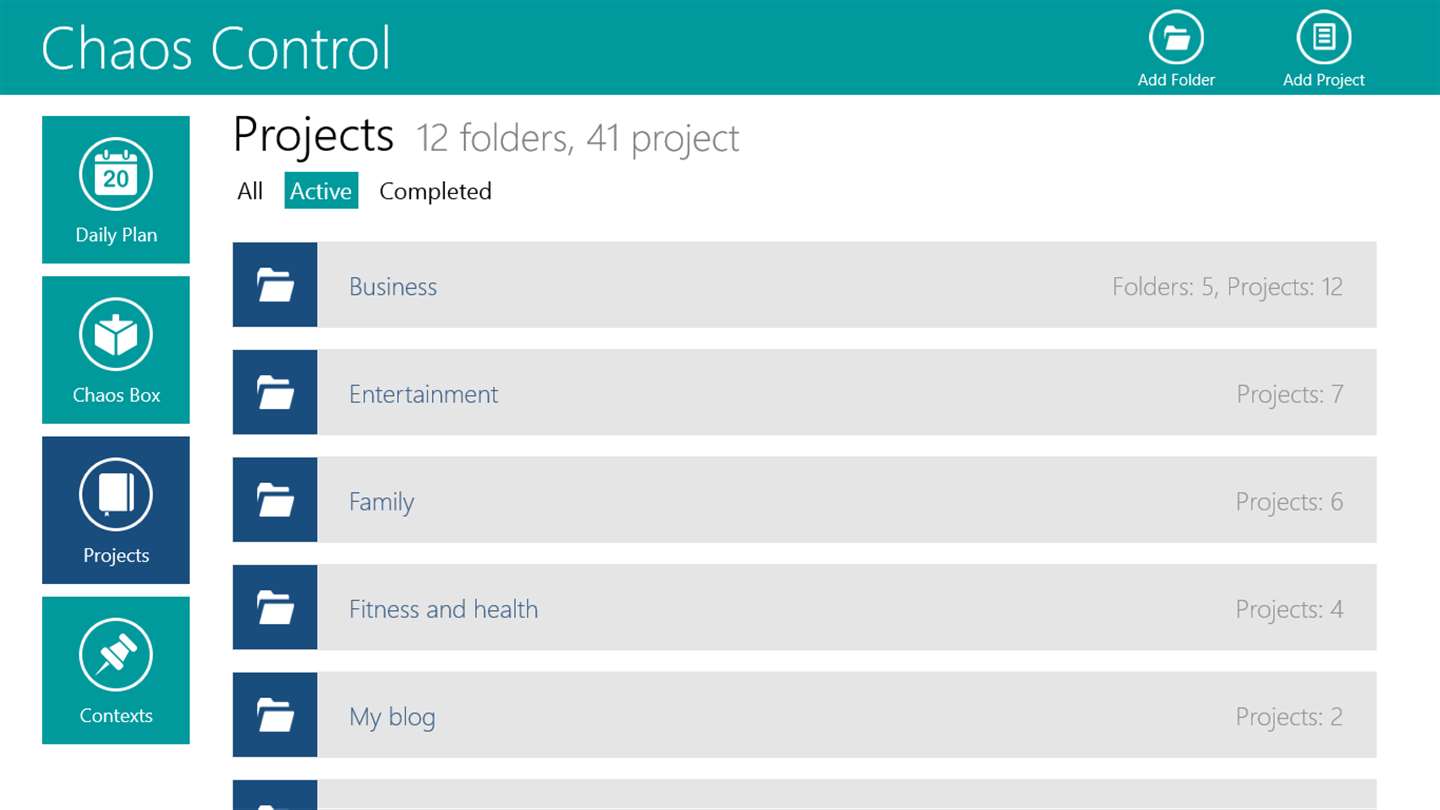Click the Add Project icon
Viewport: 1440px width, 810px height.
1323,38
